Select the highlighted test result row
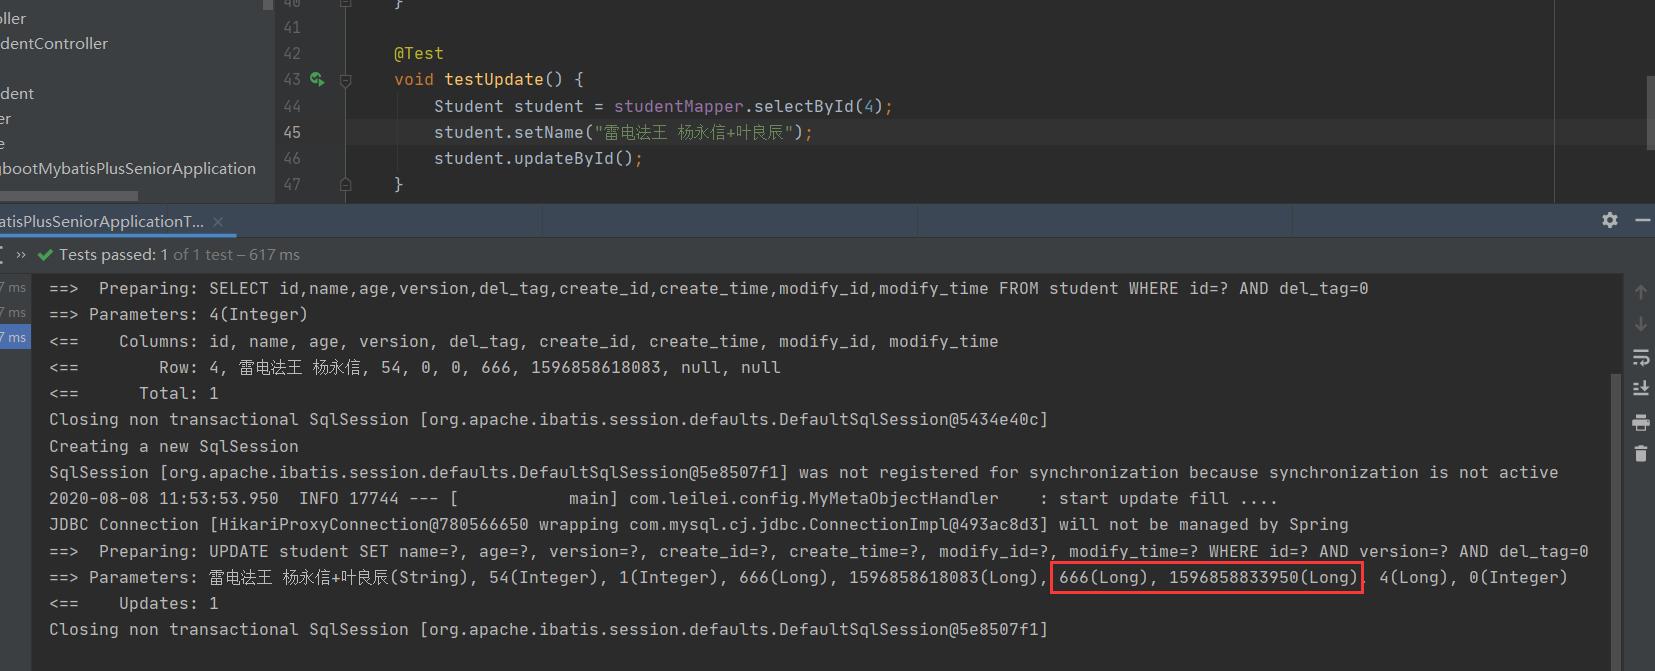The width and height of the screenshot is (1655, 671). pos(14,338)
